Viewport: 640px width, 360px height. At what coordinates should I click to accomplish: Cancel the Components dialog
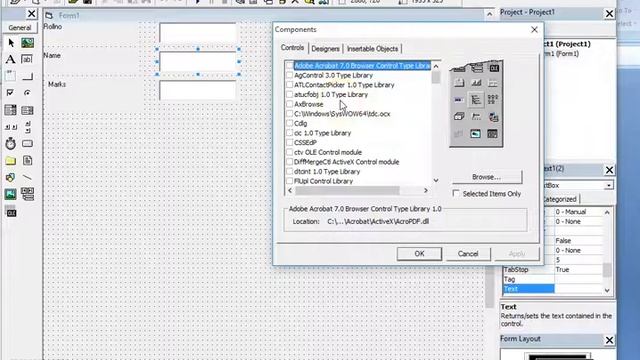pyautogui.click(x=468, y=253)
